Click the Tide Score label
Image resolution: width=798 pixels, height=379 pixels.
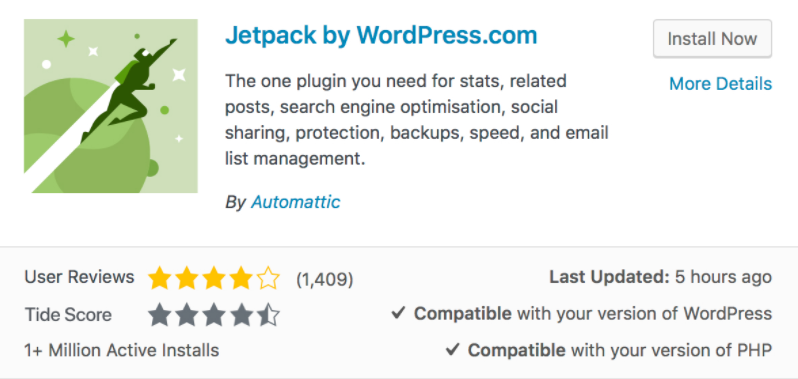(x=68, y=314)
